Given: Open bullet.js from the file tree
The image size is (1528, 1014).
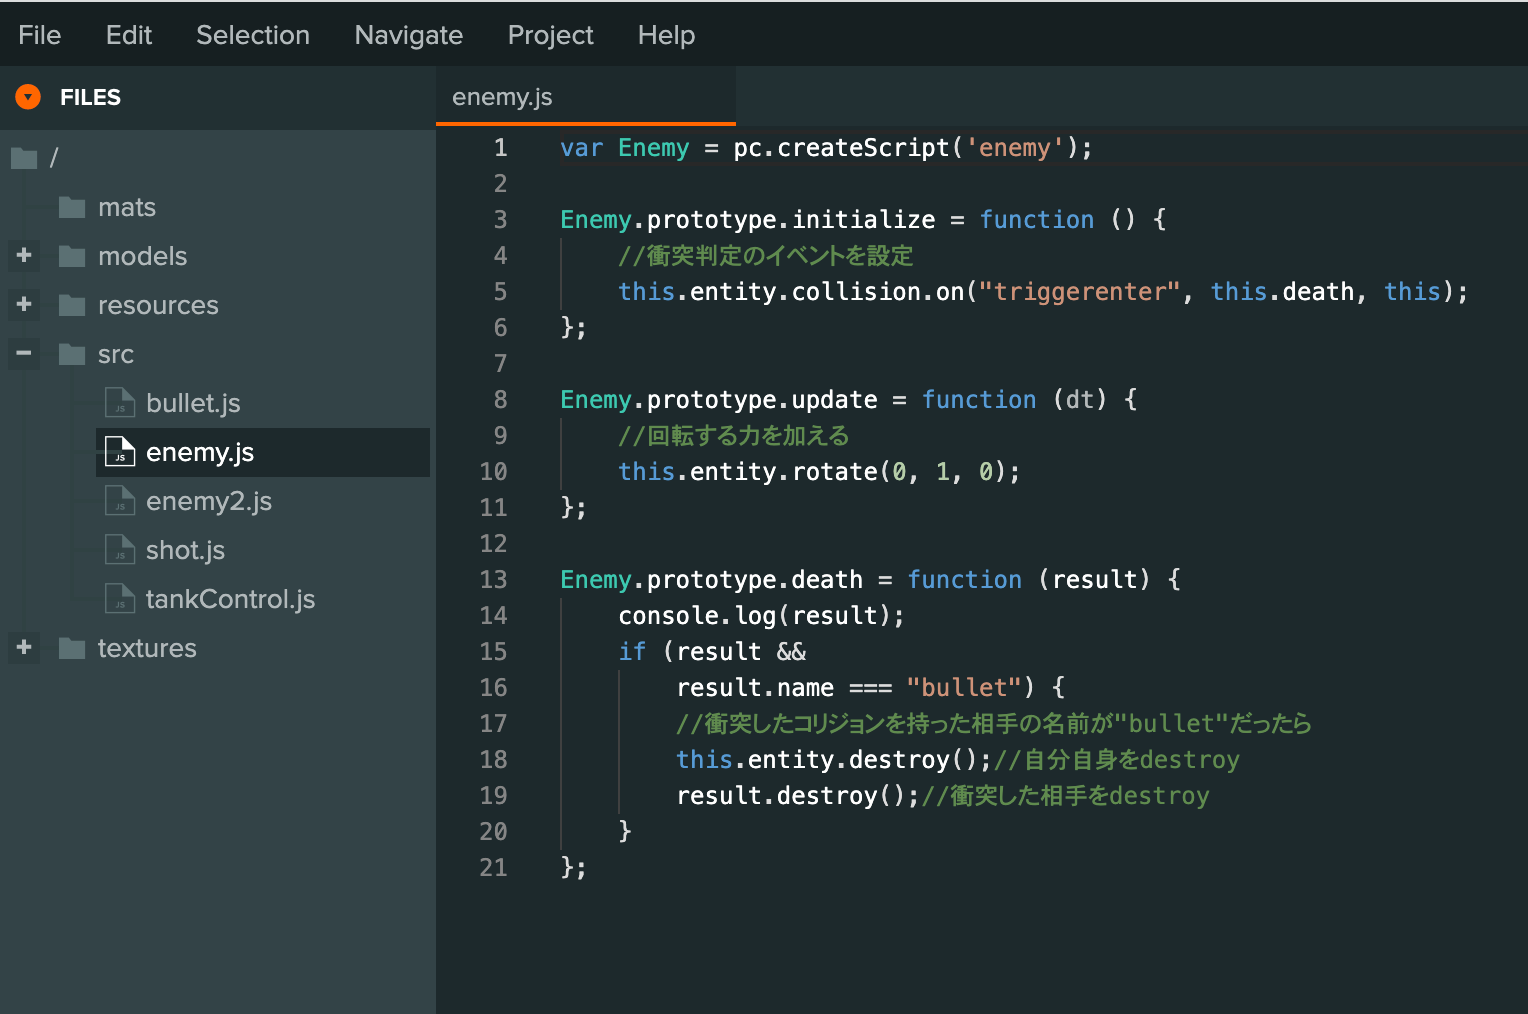Looking at the screenshot, I should [x=193, y=403].
